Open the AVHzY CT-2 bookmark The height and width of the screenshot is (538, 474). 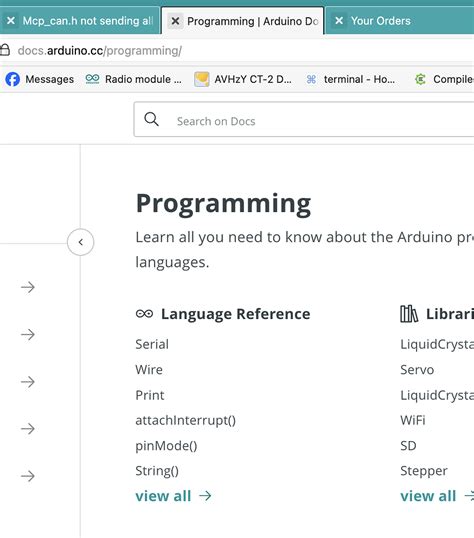tap(243, 79)
